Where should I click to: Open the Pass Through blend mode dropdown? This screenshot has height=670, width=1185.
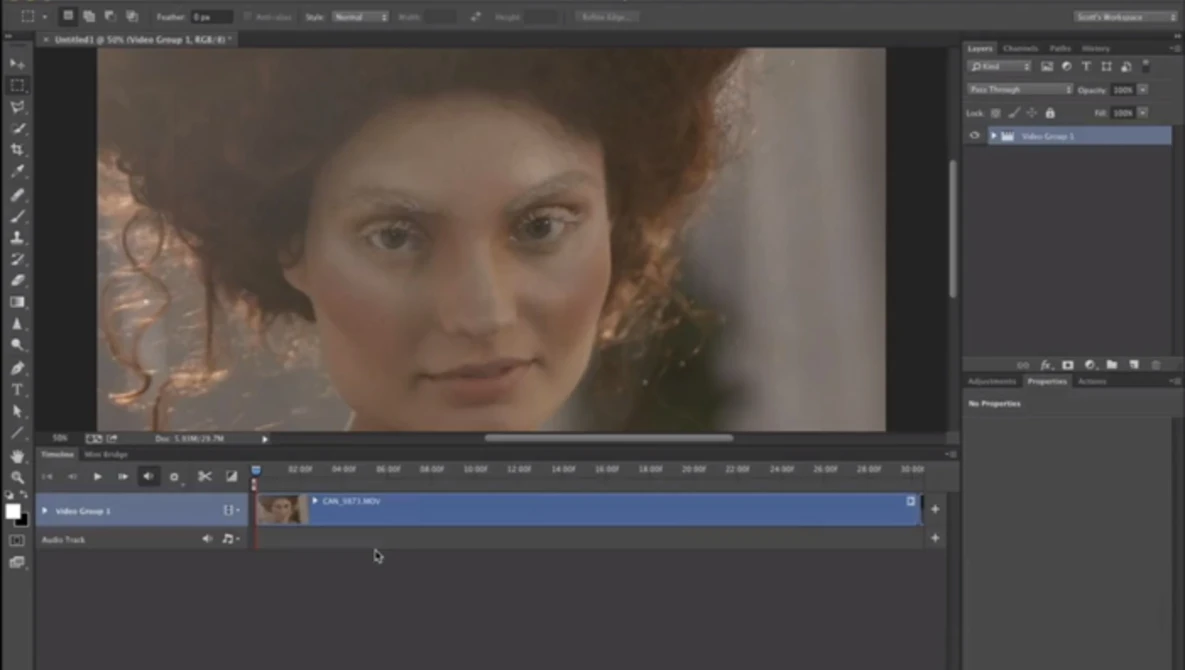(x=1020, y=89)
